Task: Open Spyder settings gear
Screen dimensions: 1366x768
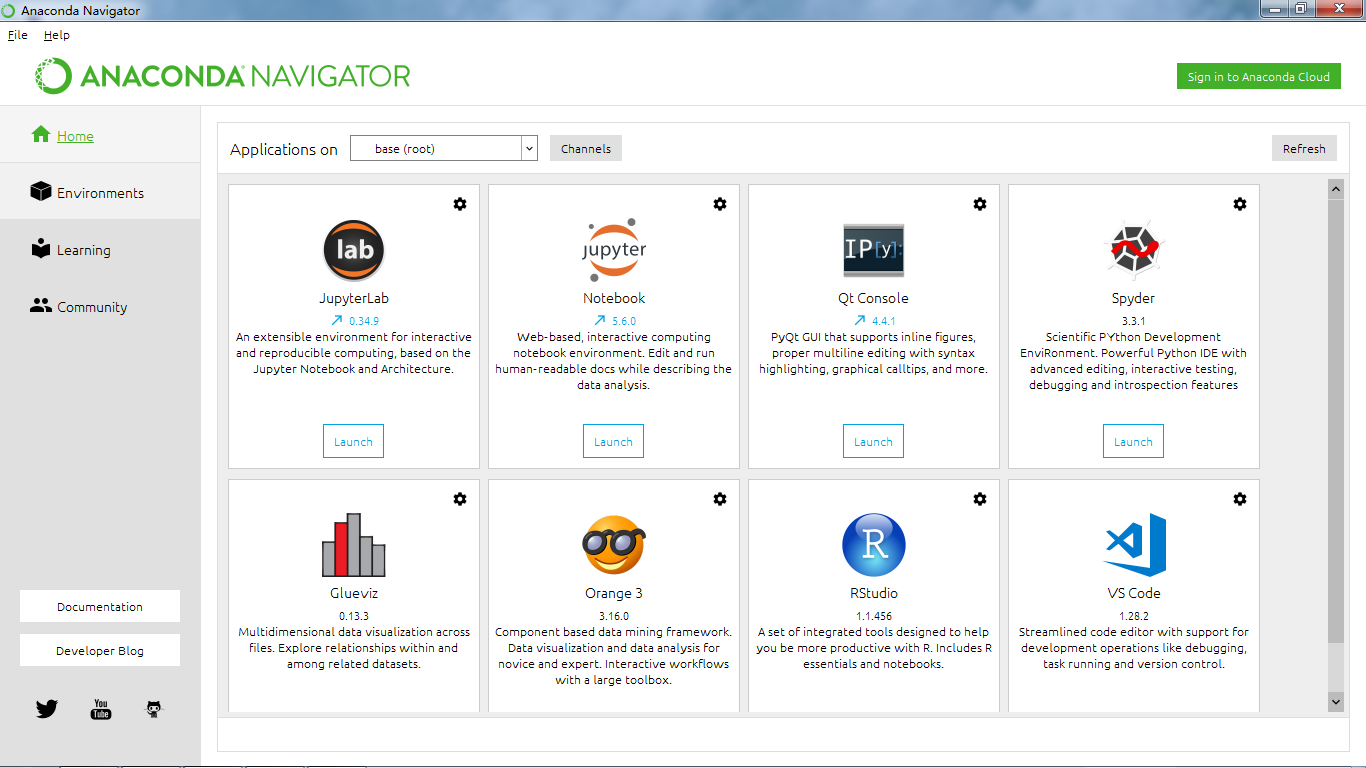Action: [x=1240, y=204]
